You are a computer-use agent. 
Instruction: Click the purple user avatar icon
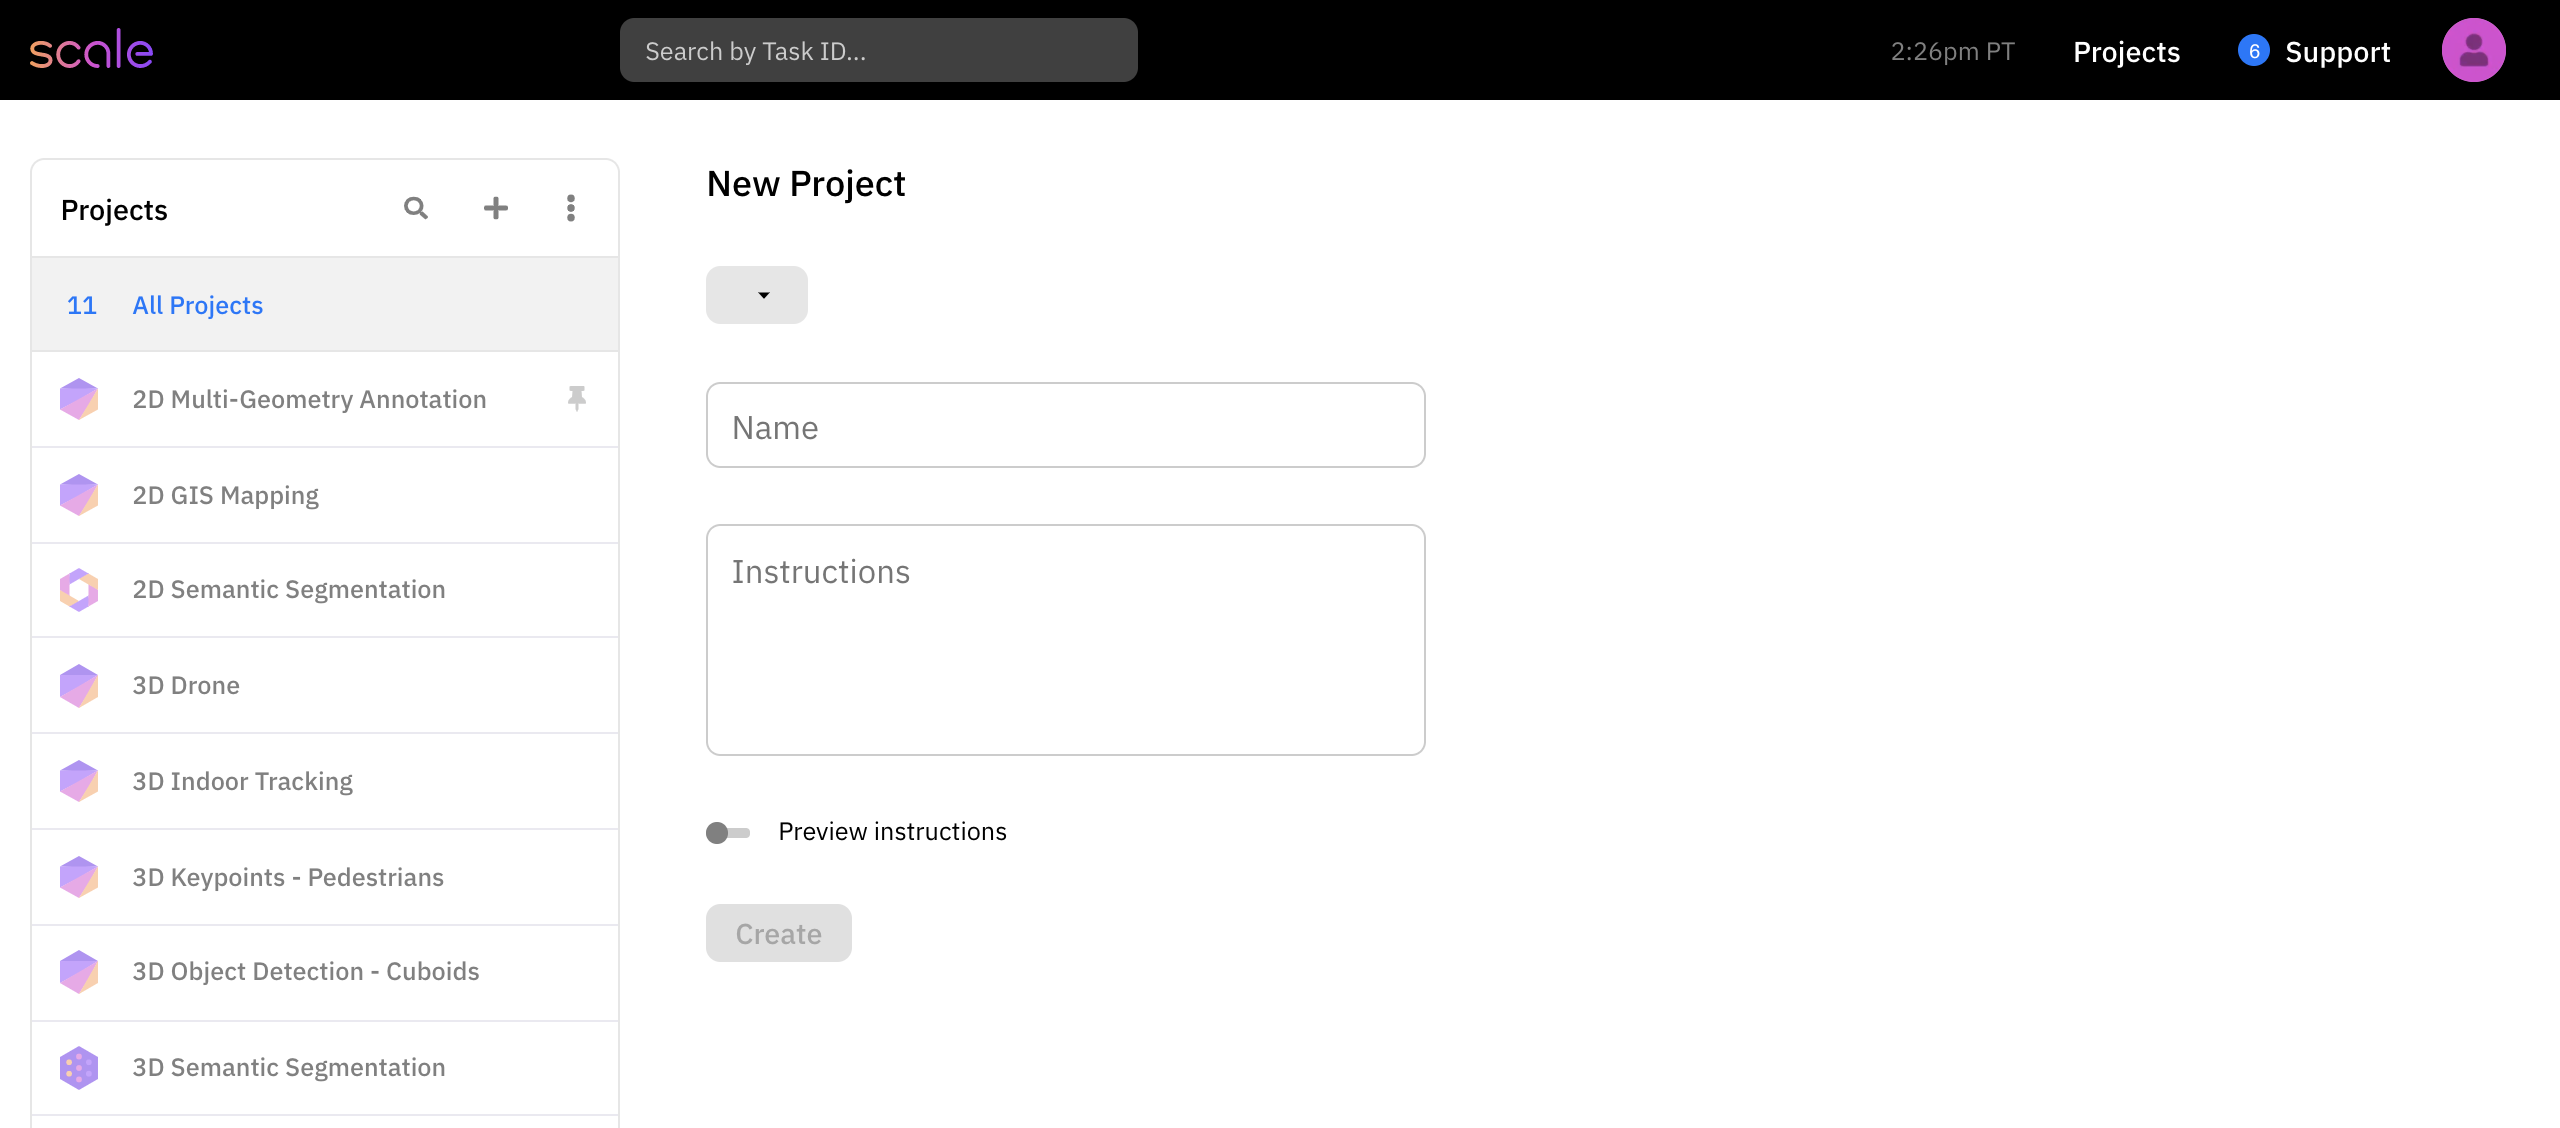[2473, 50]
